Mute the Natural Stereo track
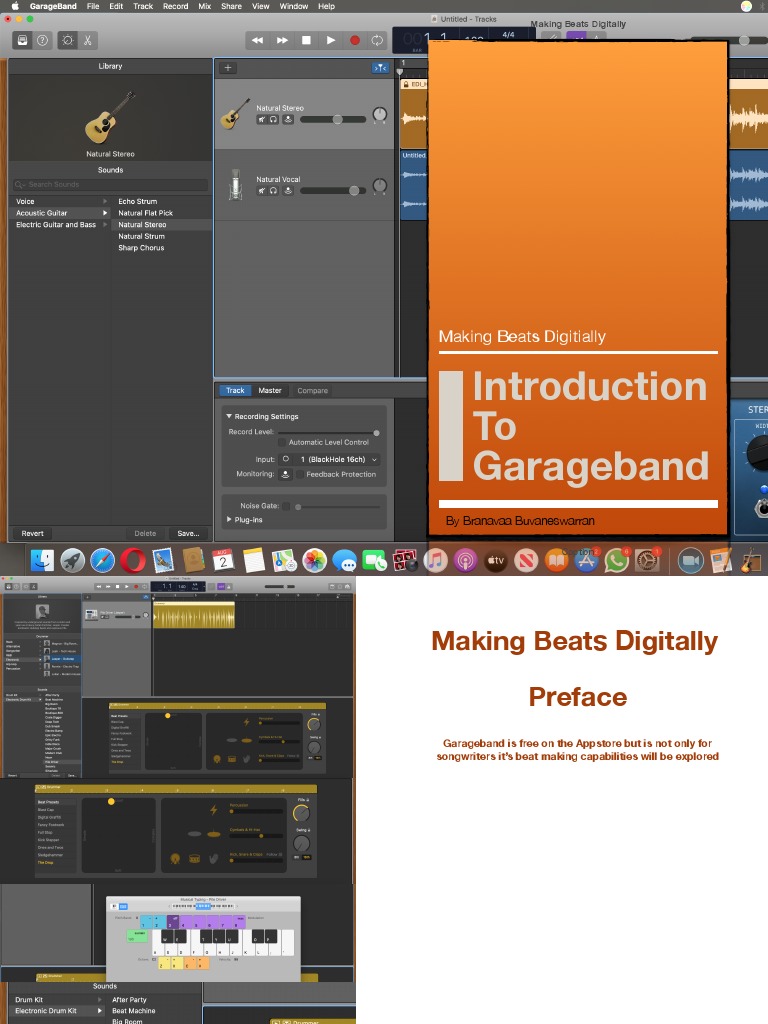This screenshot has width=768, height=1024. click(x=262, y=120)
